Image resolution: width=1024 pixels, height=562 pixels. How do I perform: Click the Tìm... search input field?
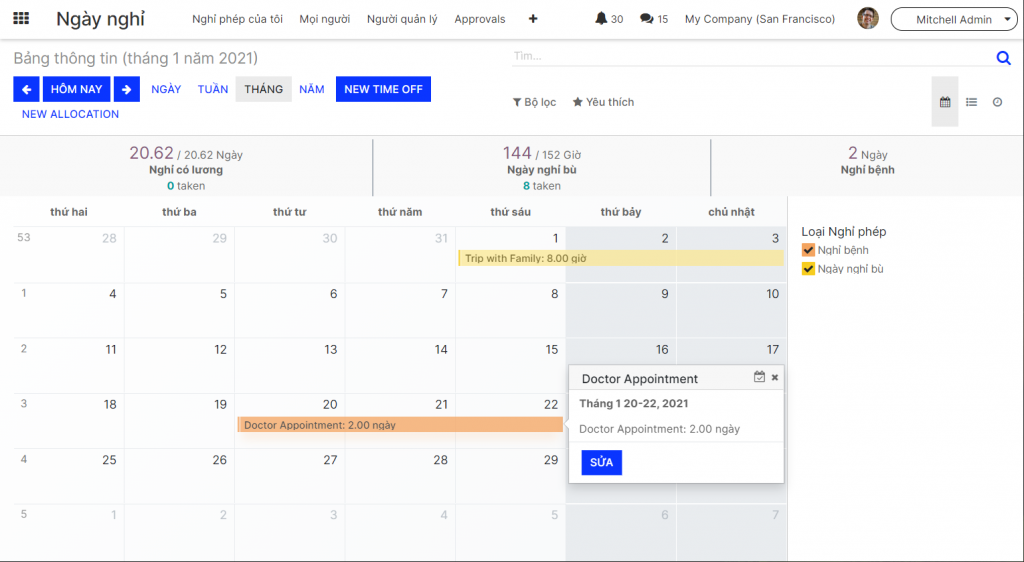click(751, 56)
